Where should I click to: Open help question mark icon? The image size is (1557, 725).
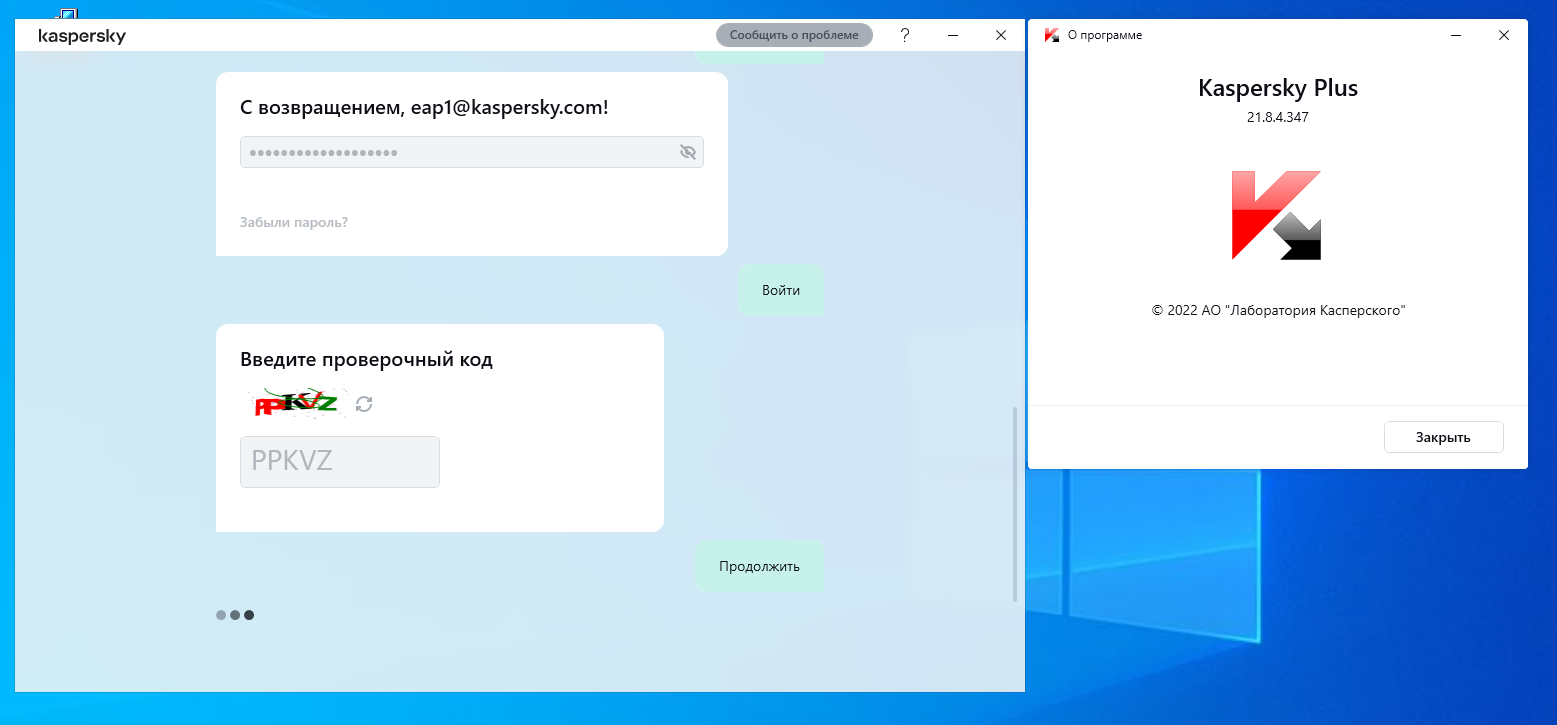(905, 35)
